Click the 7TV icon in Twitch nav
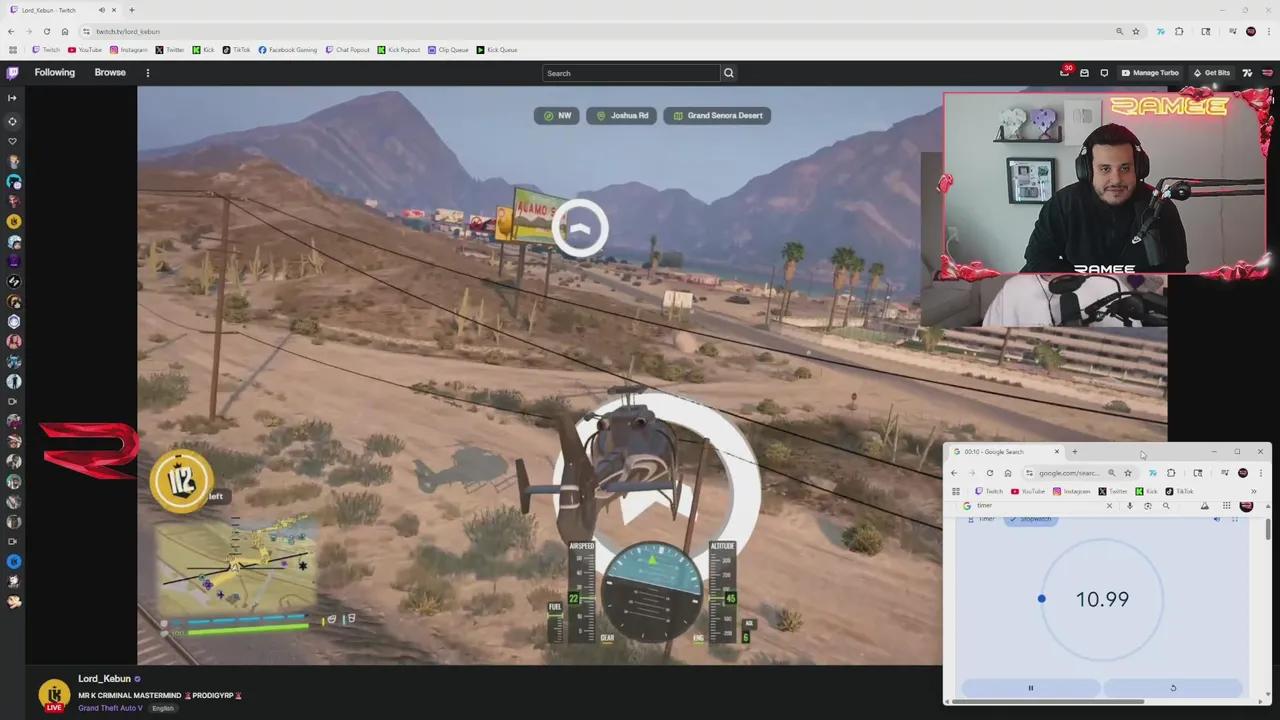 coord(1247,73)
